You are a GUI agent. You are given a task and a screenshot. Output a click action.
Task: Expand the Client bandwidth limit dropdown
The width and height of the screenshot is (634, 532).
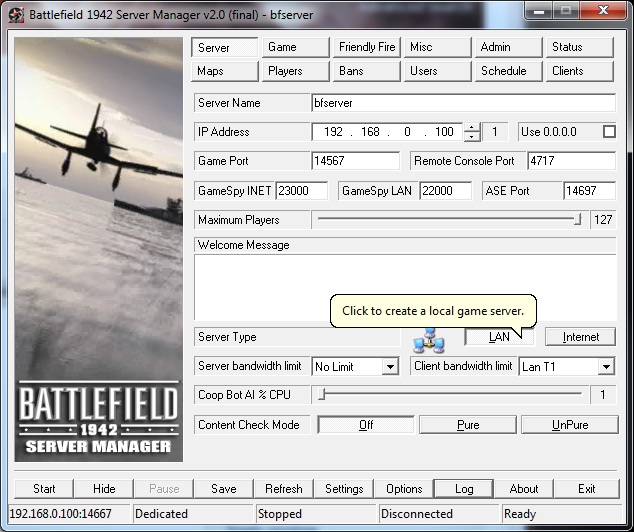[x=606, y=367]
